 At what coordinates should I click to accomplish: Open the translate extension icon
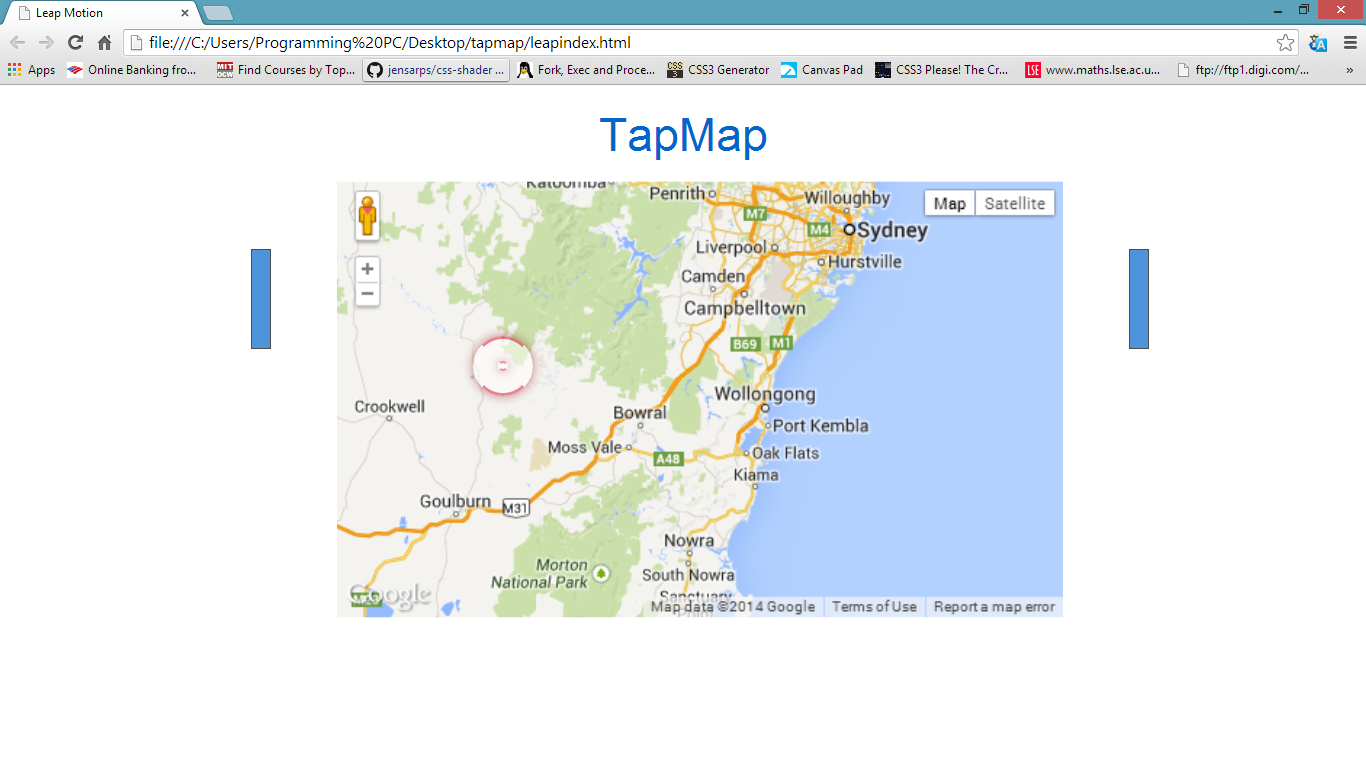(x=1318, y=43)
